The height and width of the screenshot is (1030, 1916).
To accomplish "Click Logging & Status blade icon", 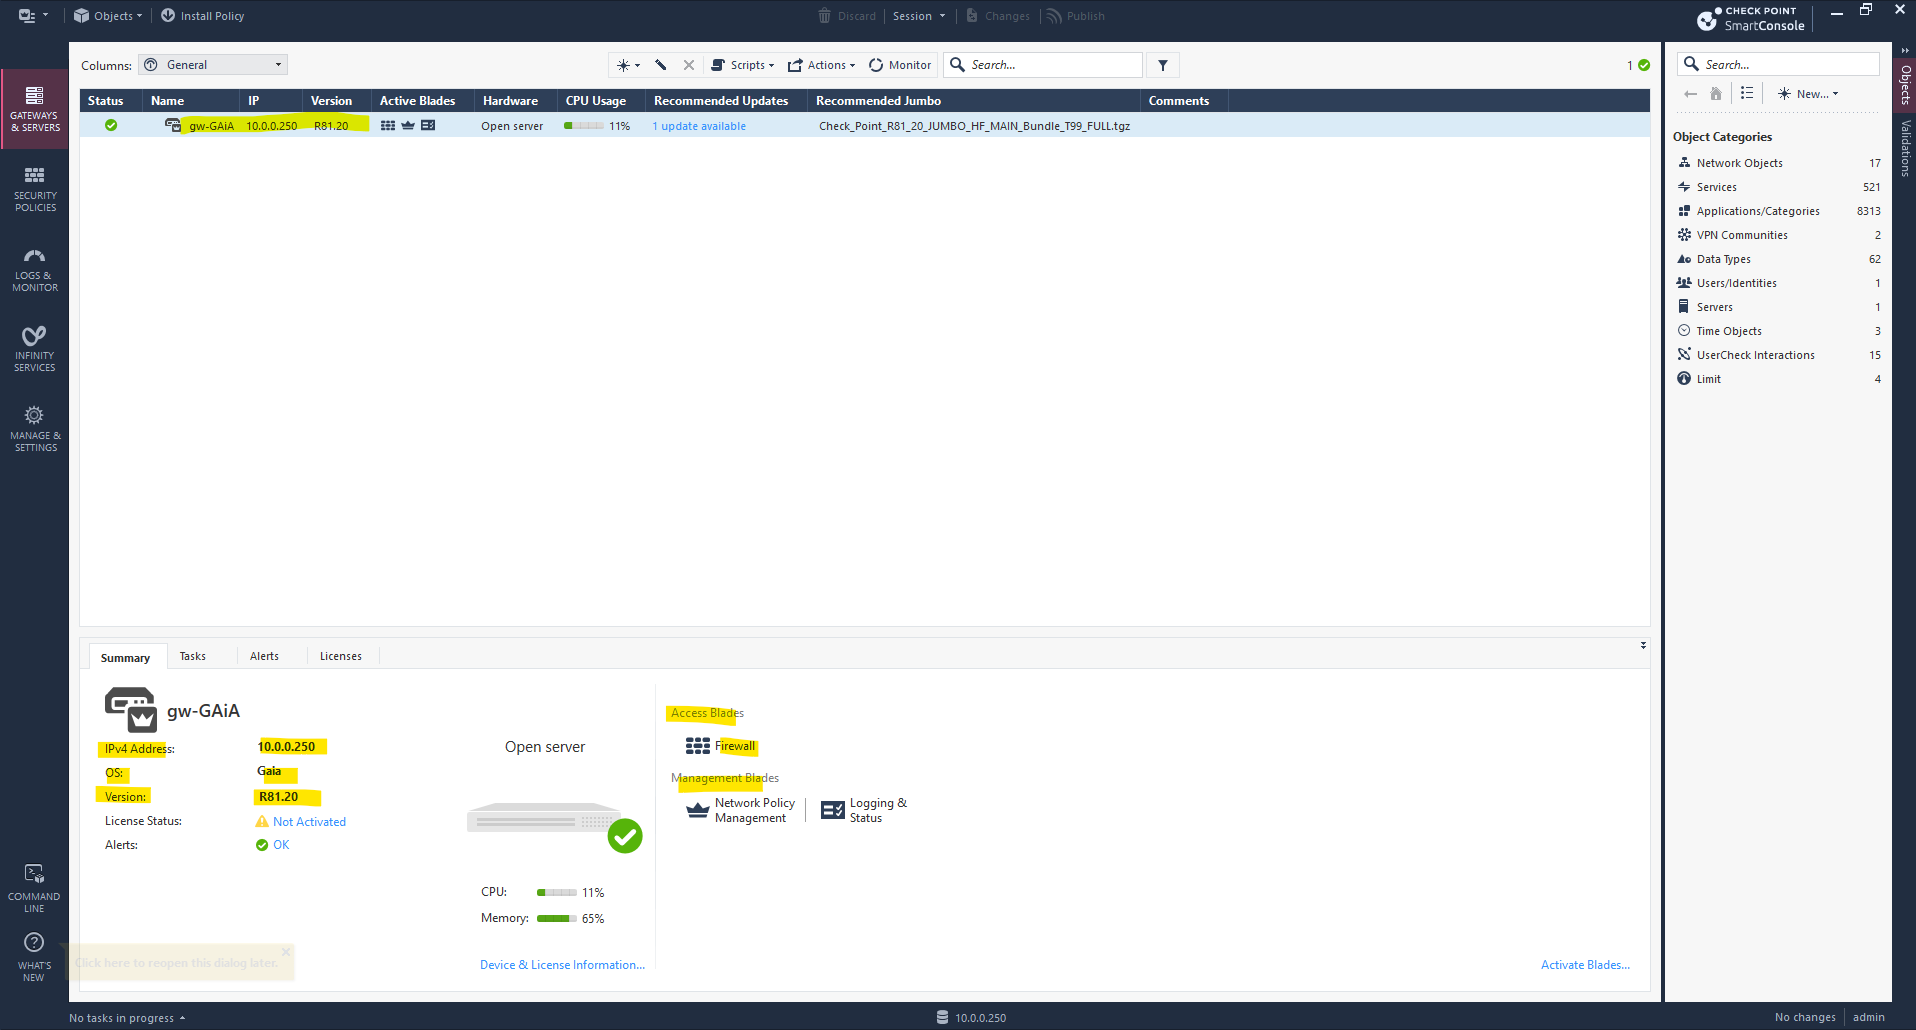I will point(832,810).
